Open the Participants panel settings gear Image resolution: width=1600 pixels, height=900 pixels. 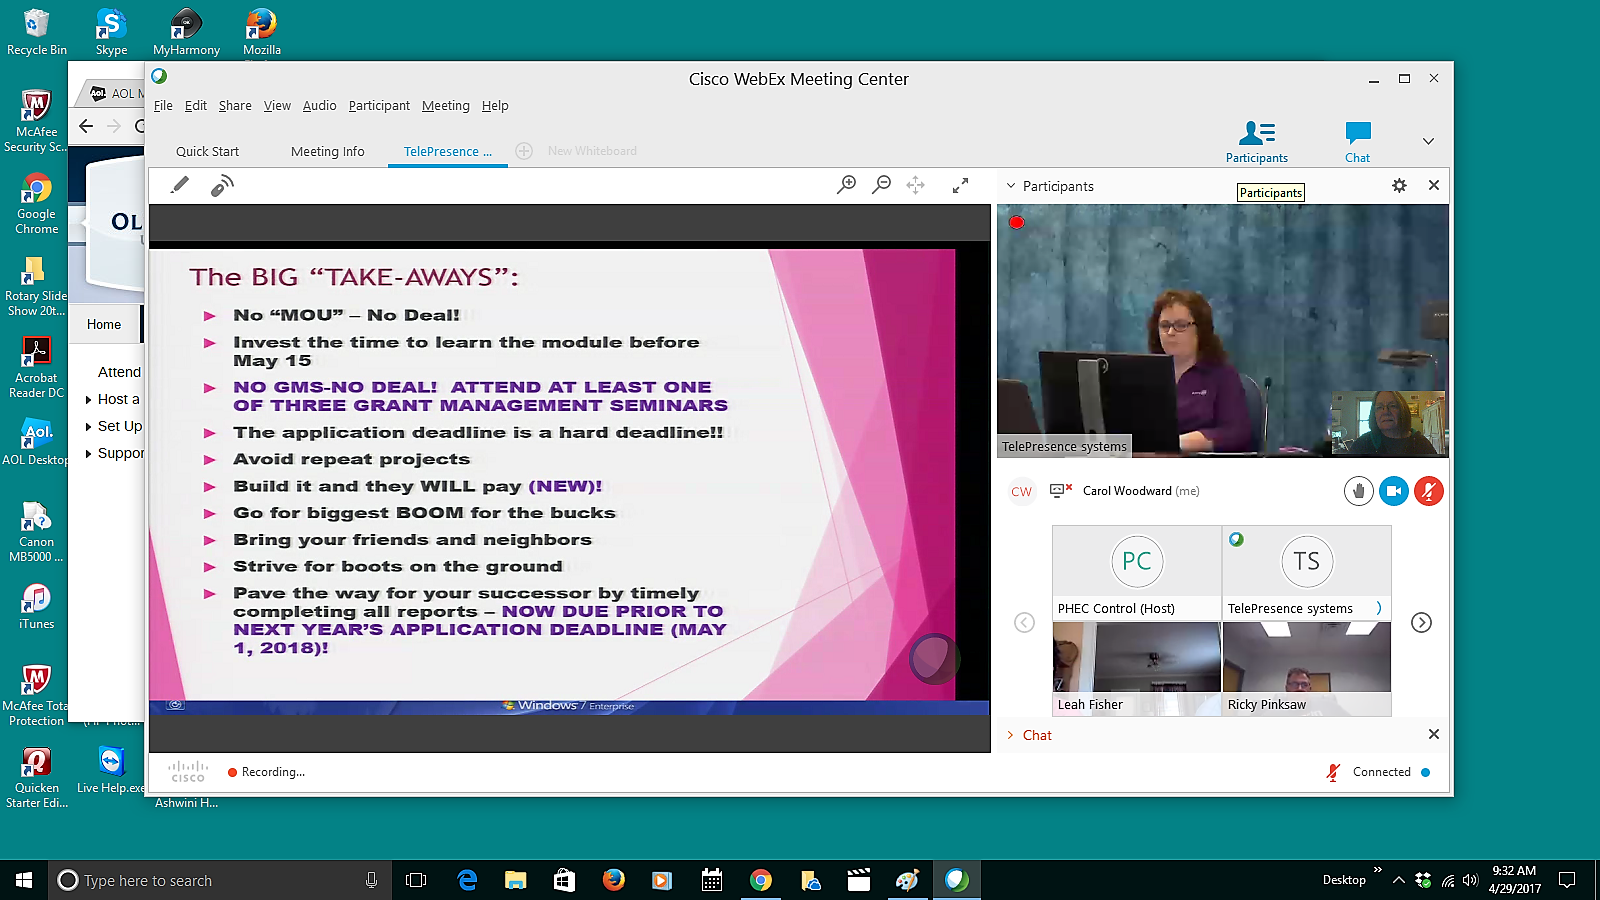pyautogui.click(x=1398, y=186)
